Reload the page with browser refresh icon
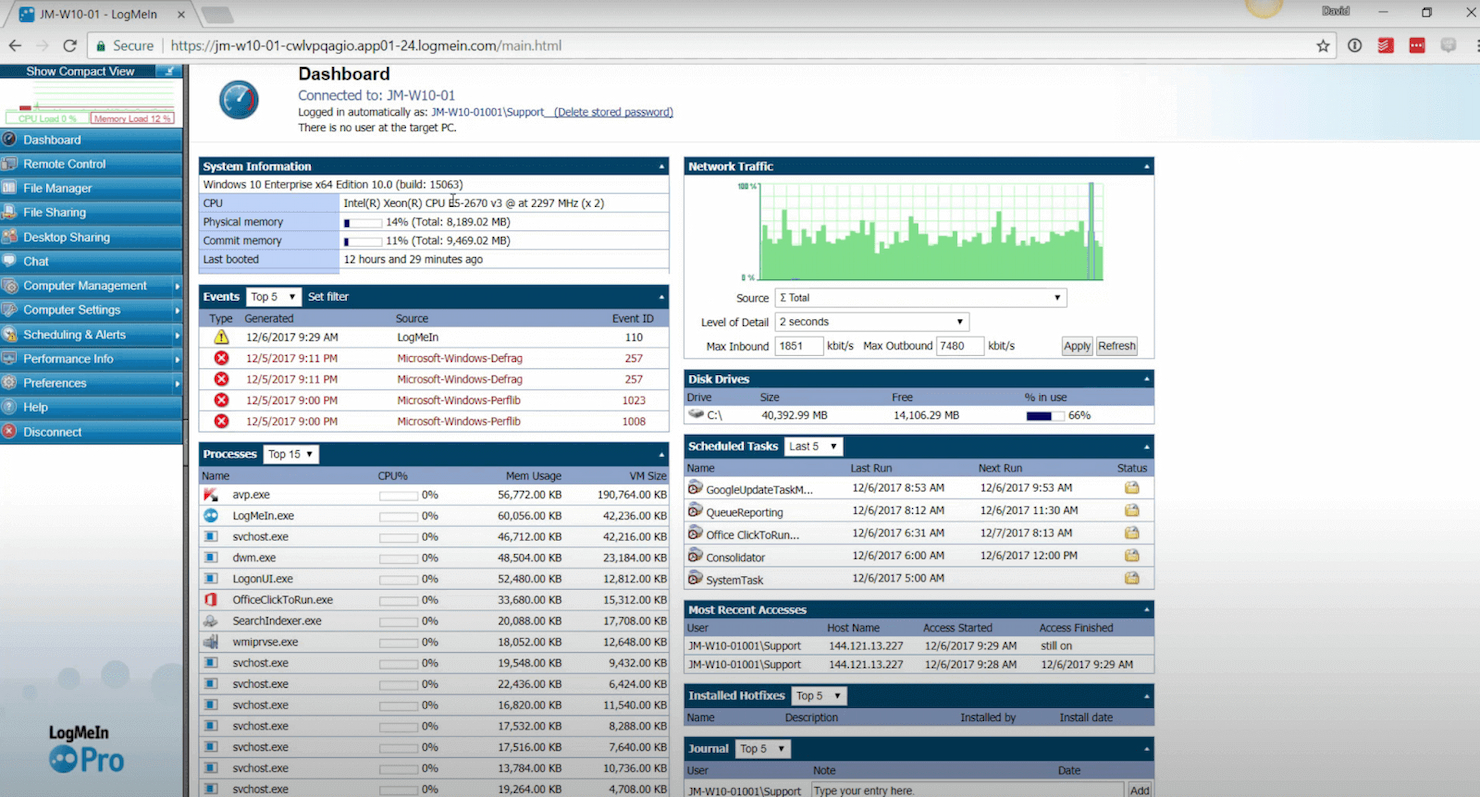The height and width of the screenshot is (797, 1480). (x=70, y=46)
